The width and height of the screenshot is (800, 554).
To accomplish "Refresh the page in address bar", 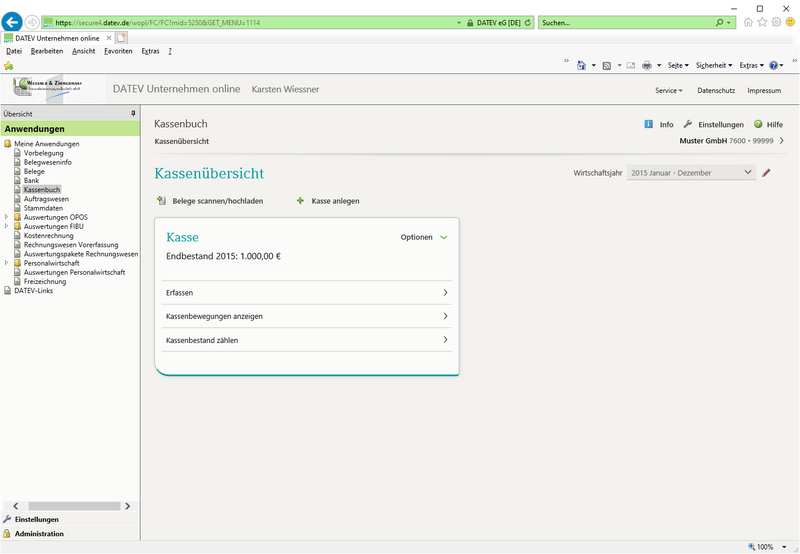I will (x=528, y=22).
